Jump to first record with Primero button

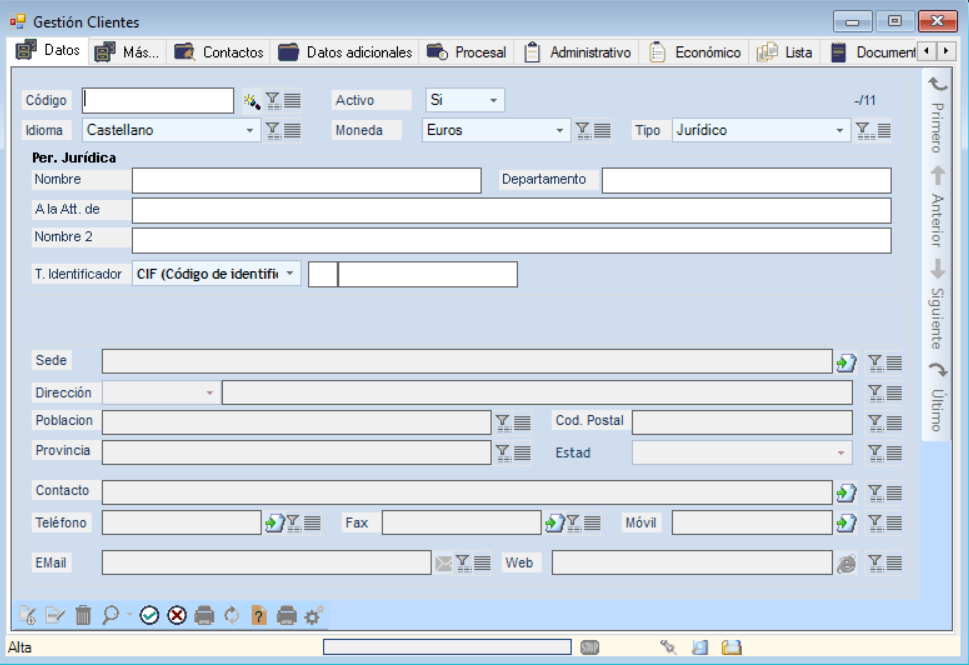[937, 114]
